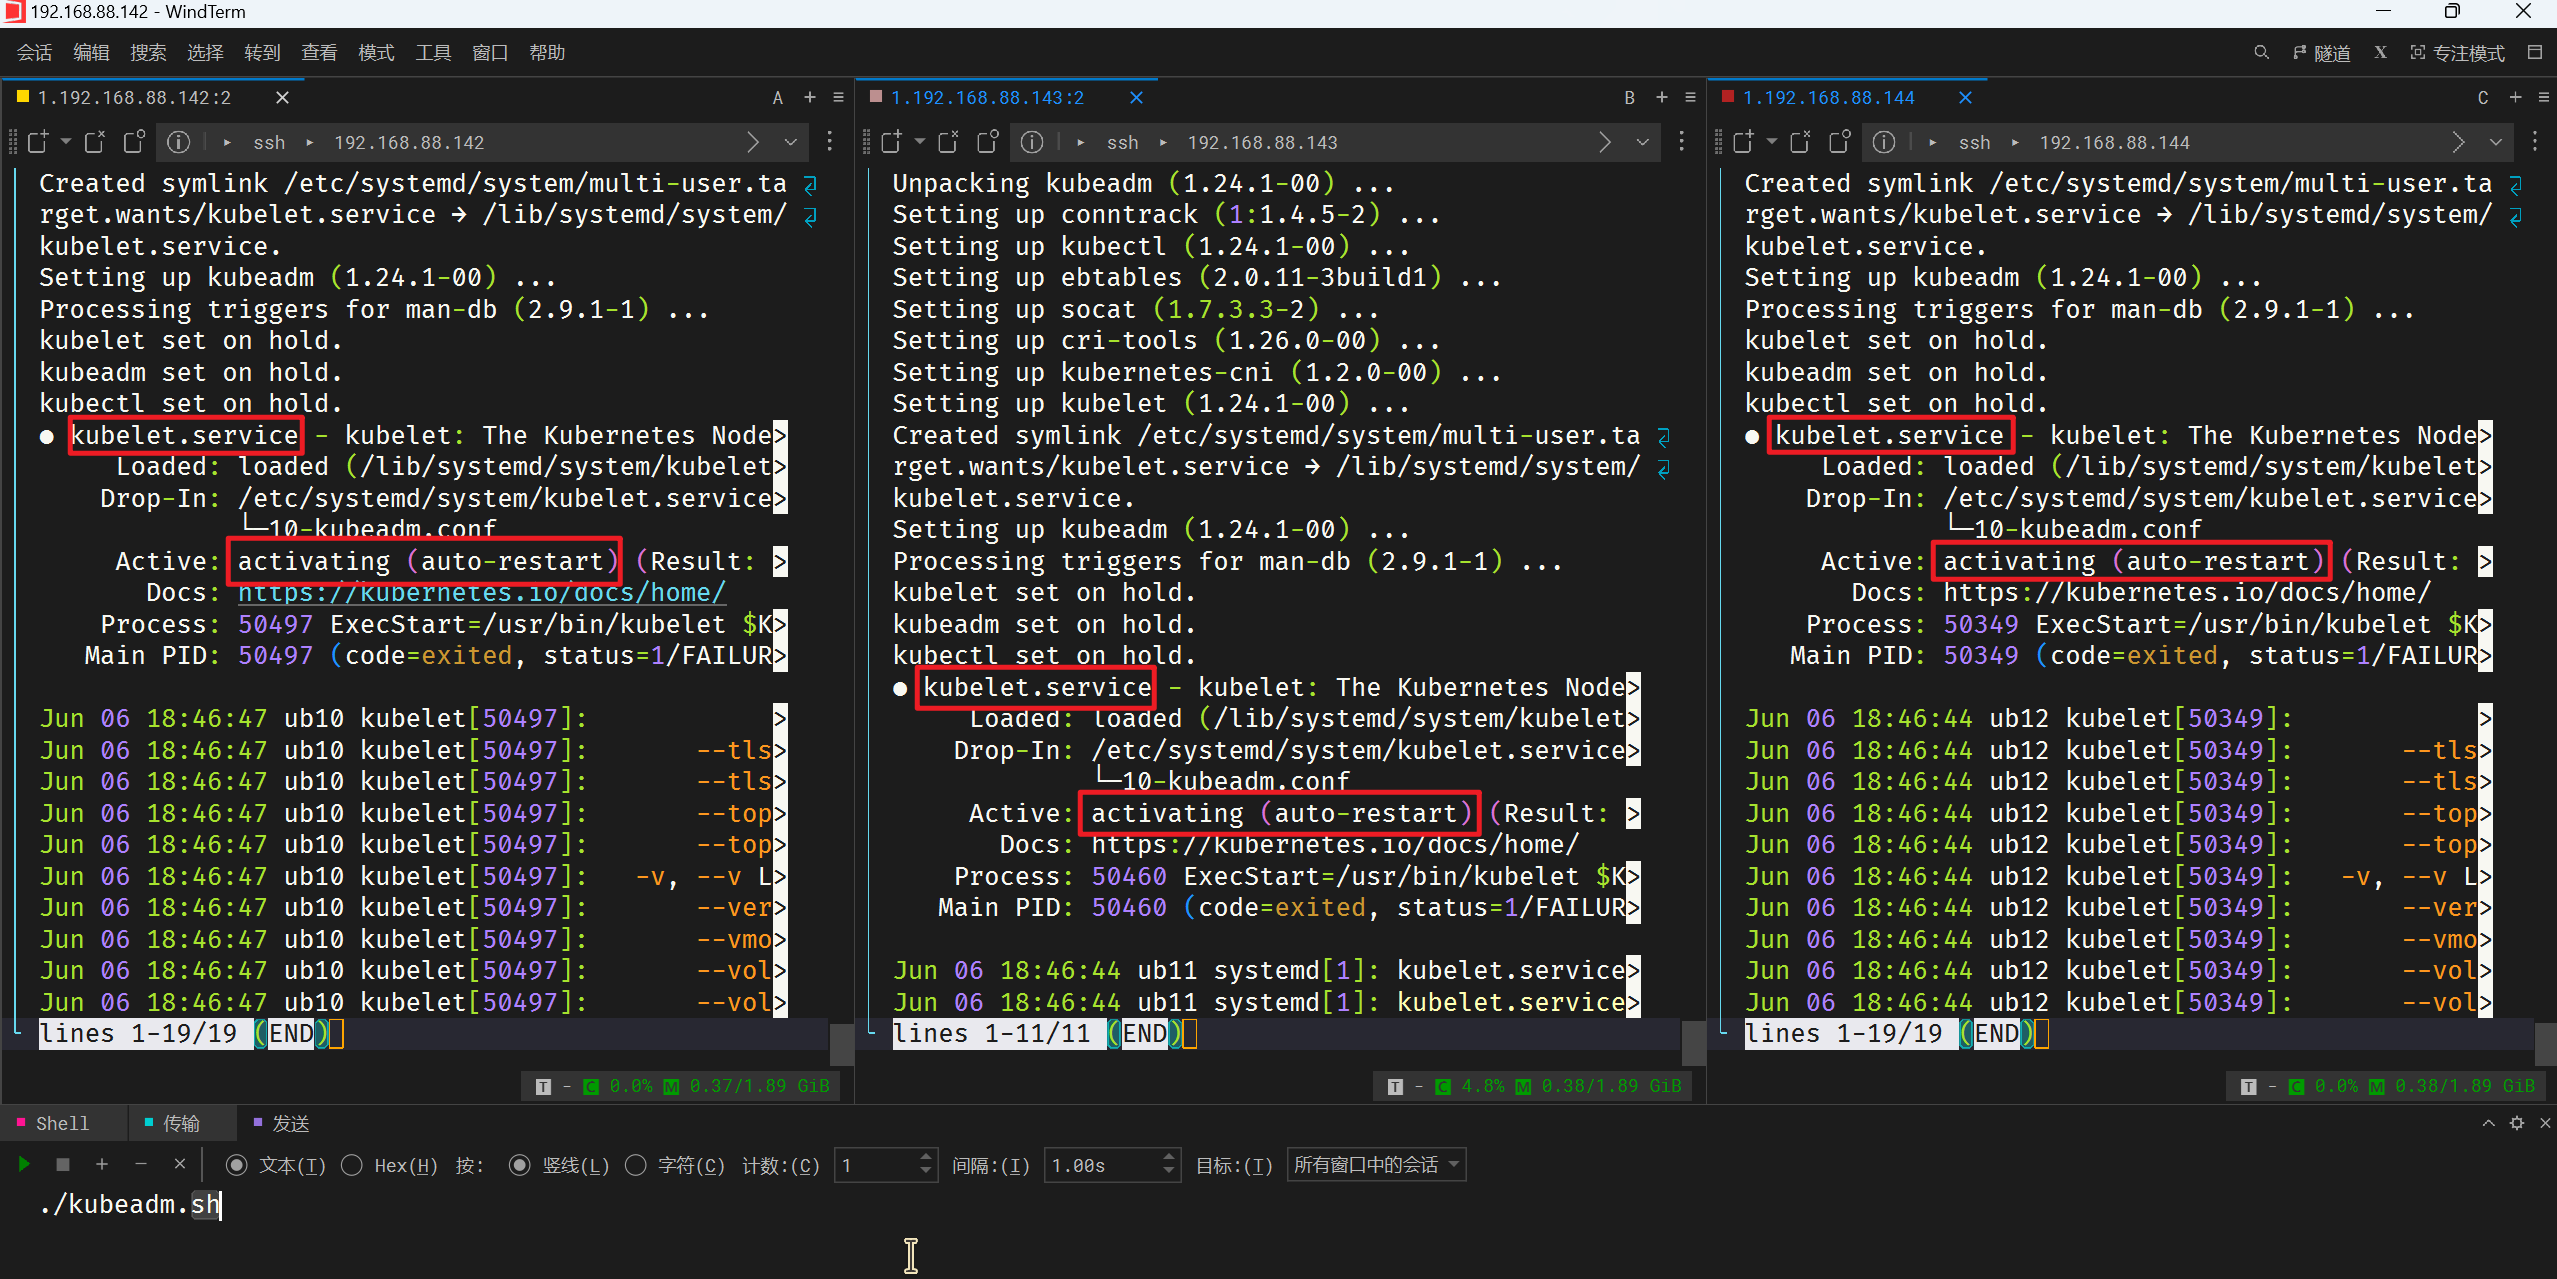Click the 间隔 interval input field

[1100, 1165]
